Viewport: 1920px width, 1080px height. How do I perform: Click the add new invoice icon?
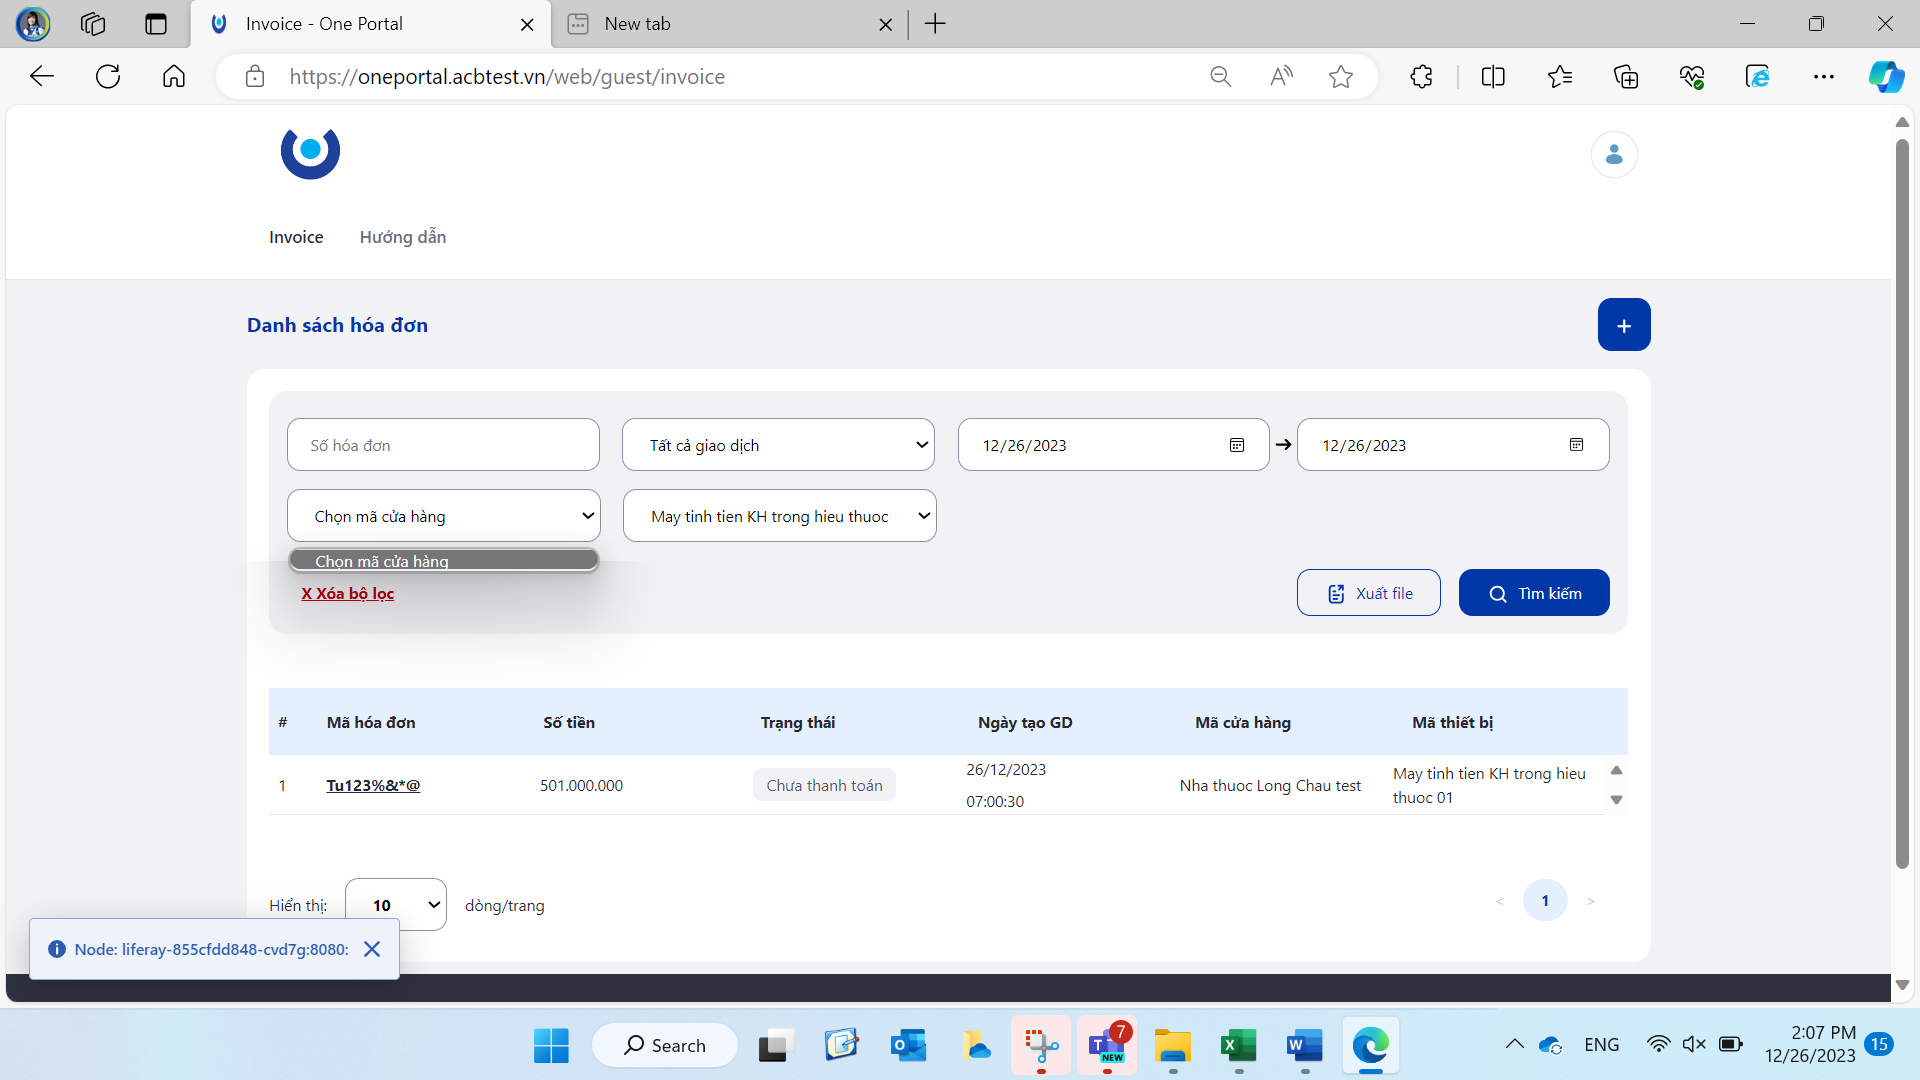click(1623, 326)
